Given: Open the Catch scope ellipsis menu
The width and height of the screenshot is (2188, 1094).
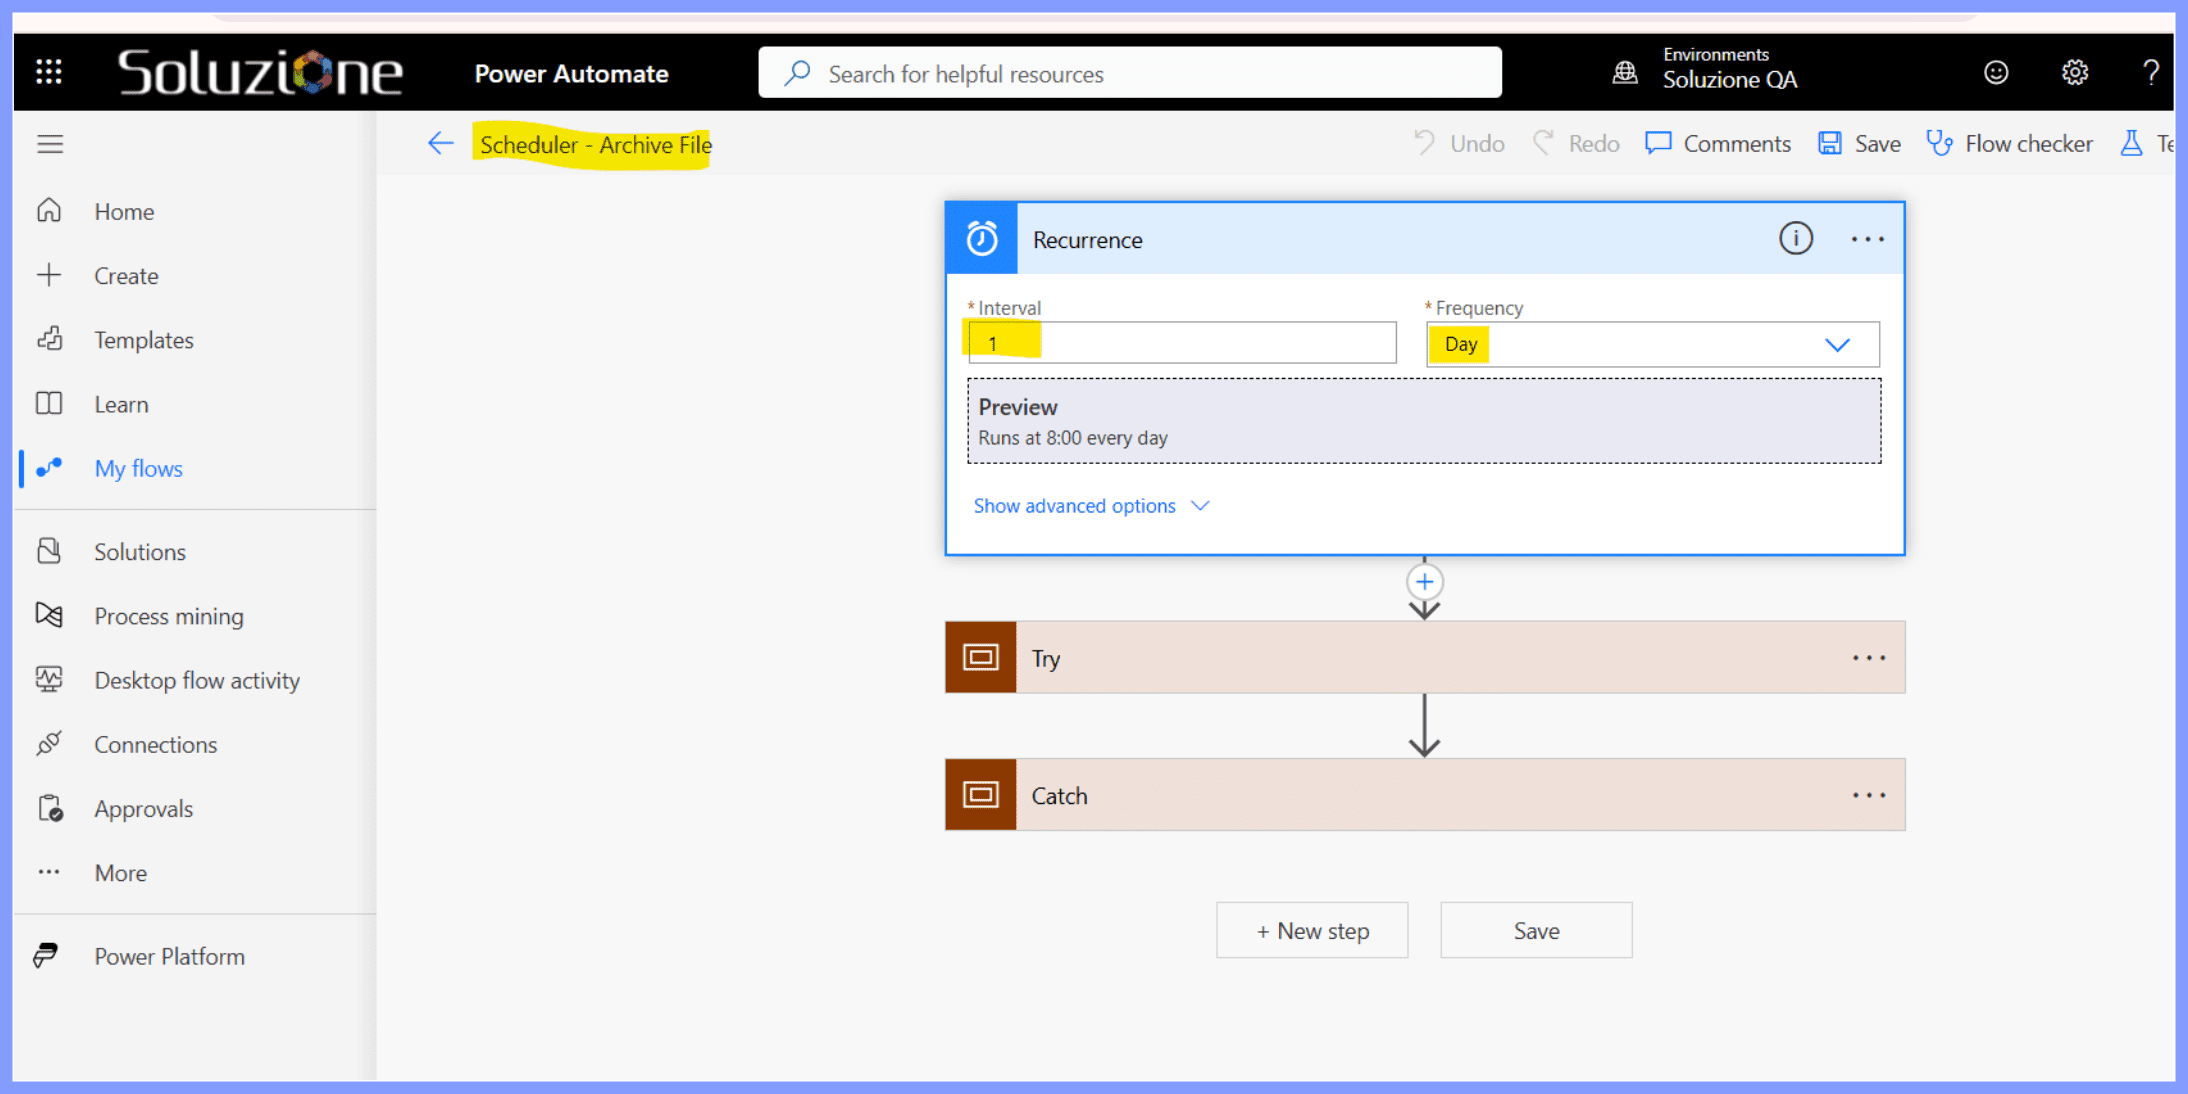Looking at the screenshot, I should (1867, 794).
